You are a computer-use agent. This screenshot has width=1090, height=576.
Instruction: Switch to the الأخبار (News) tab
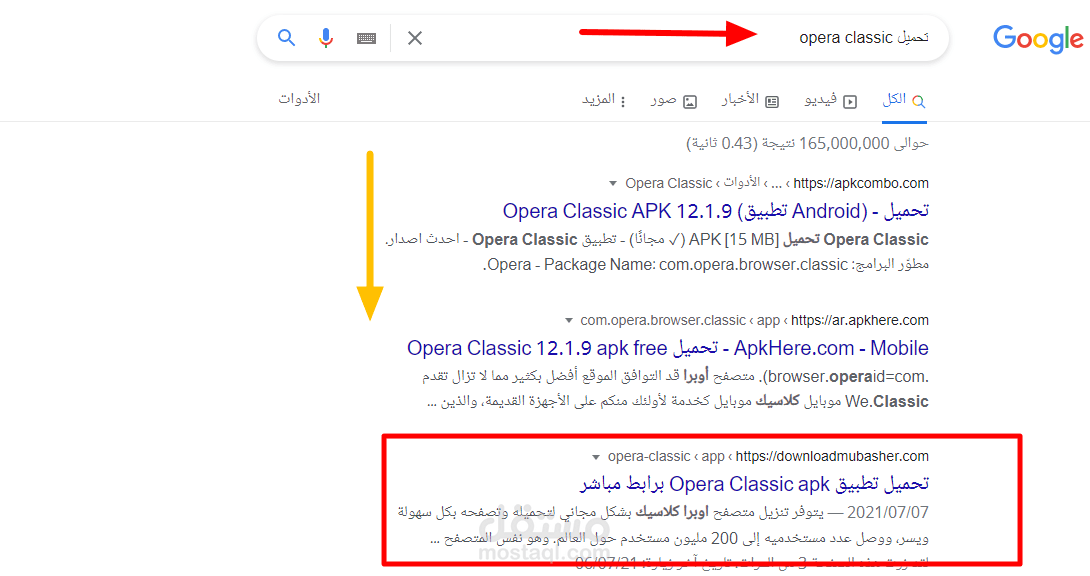pyautogui.click(x=750, y=101)
